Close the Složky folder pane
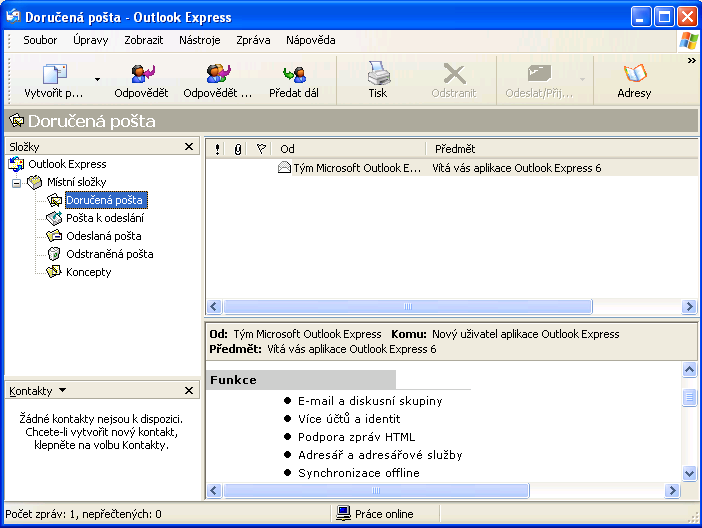The width and height of the screenshot is (702, 528). tap(189, 146)
